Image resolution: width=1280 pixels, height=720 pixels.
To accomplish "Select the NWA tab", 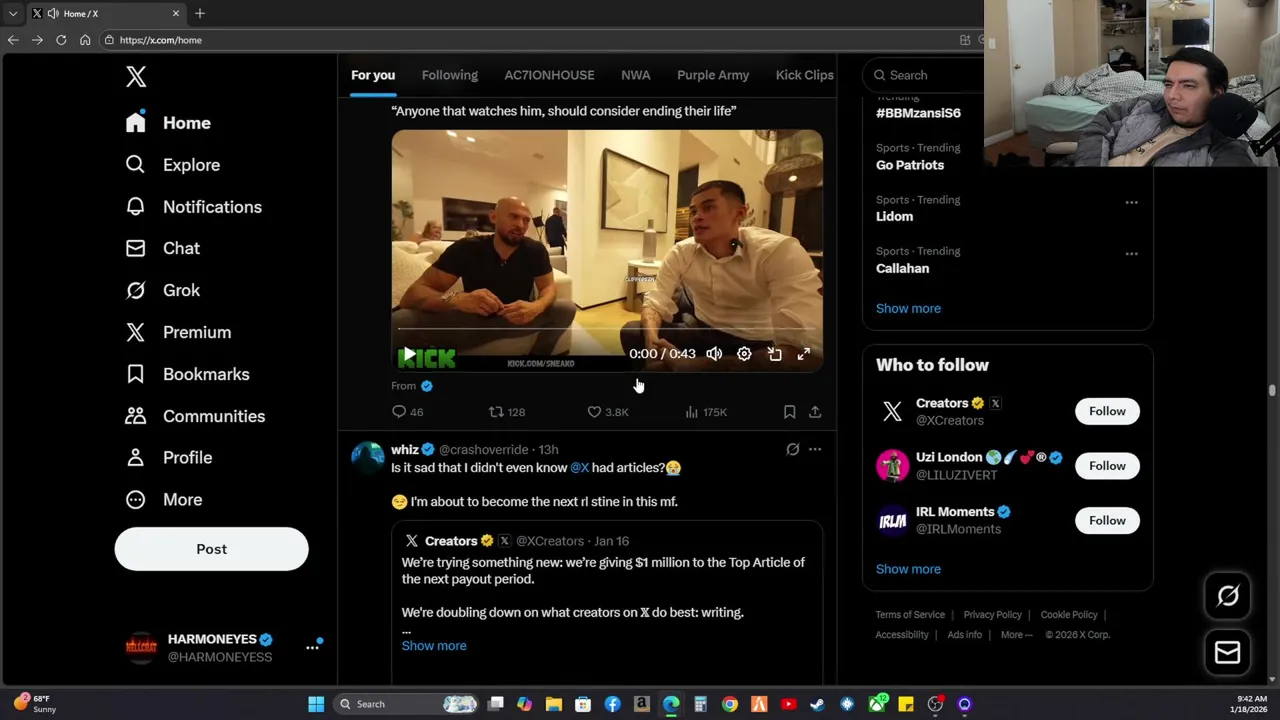I will [x=636, y=75].
